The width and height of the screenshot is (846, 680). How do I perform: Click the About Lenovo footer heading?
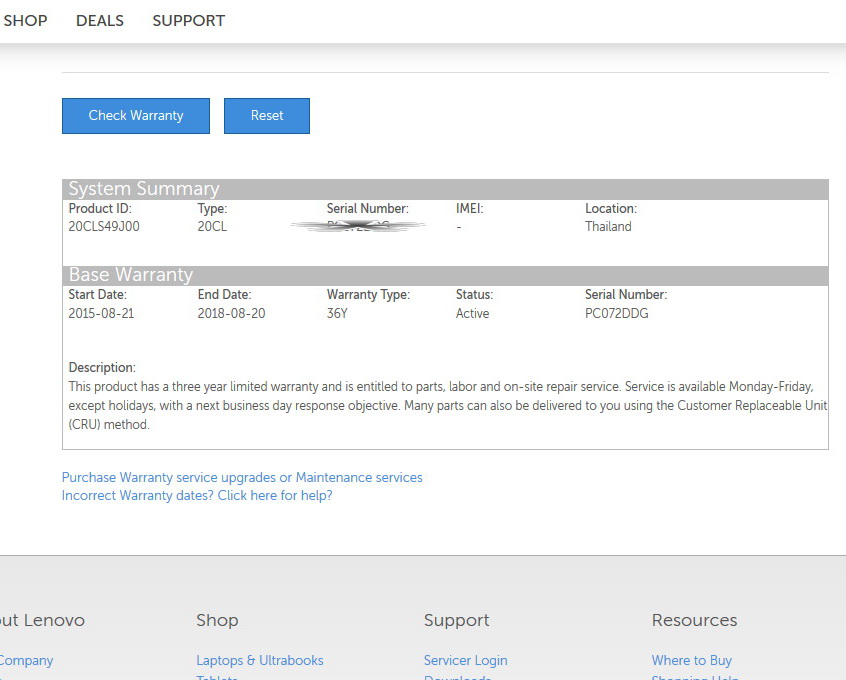[42, 621]
